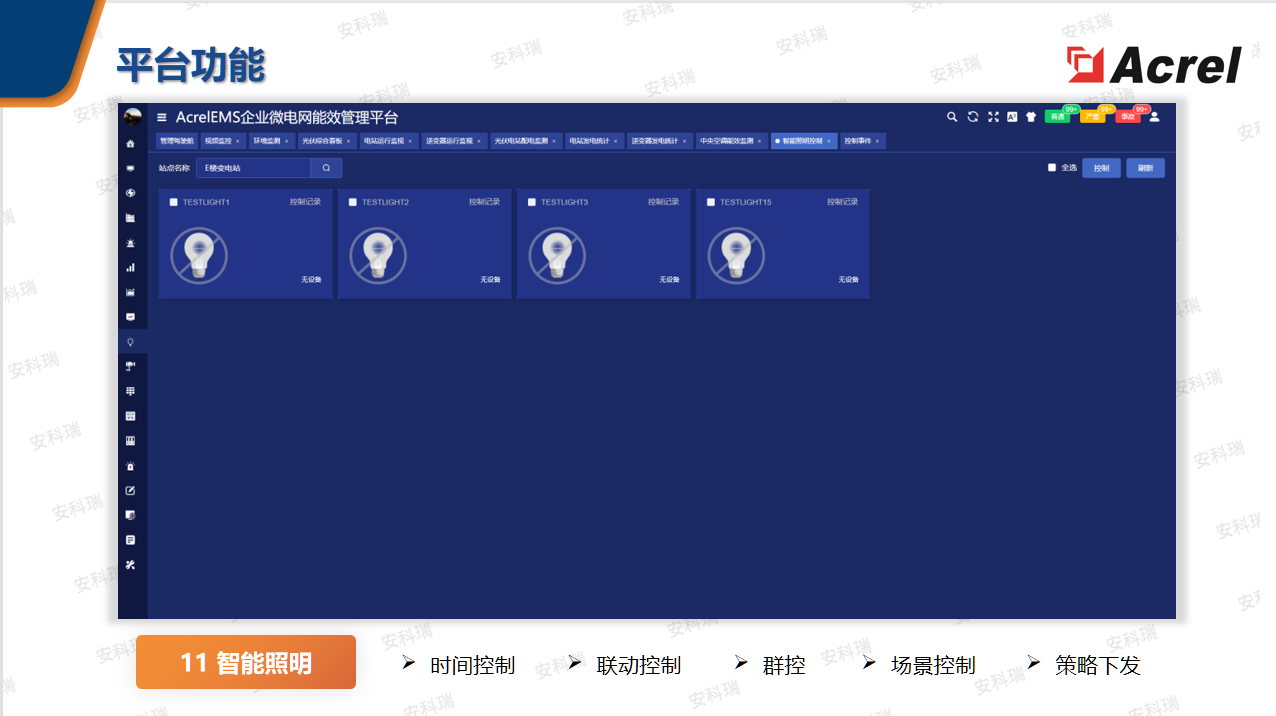Open 控制记录 for TESTLIGHT2
Screen dimensions: 1276x716
(484, 202)
